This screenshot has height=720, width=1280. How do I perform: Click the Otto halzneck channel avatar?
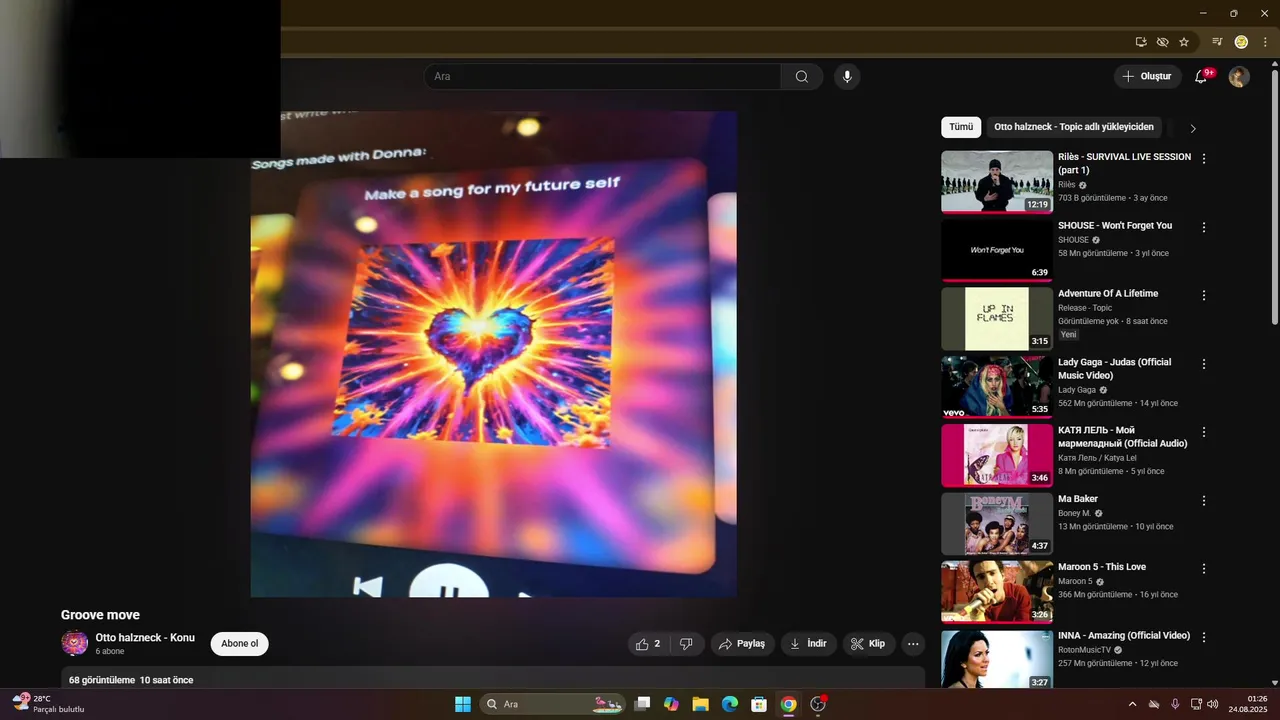click(74, 643)
